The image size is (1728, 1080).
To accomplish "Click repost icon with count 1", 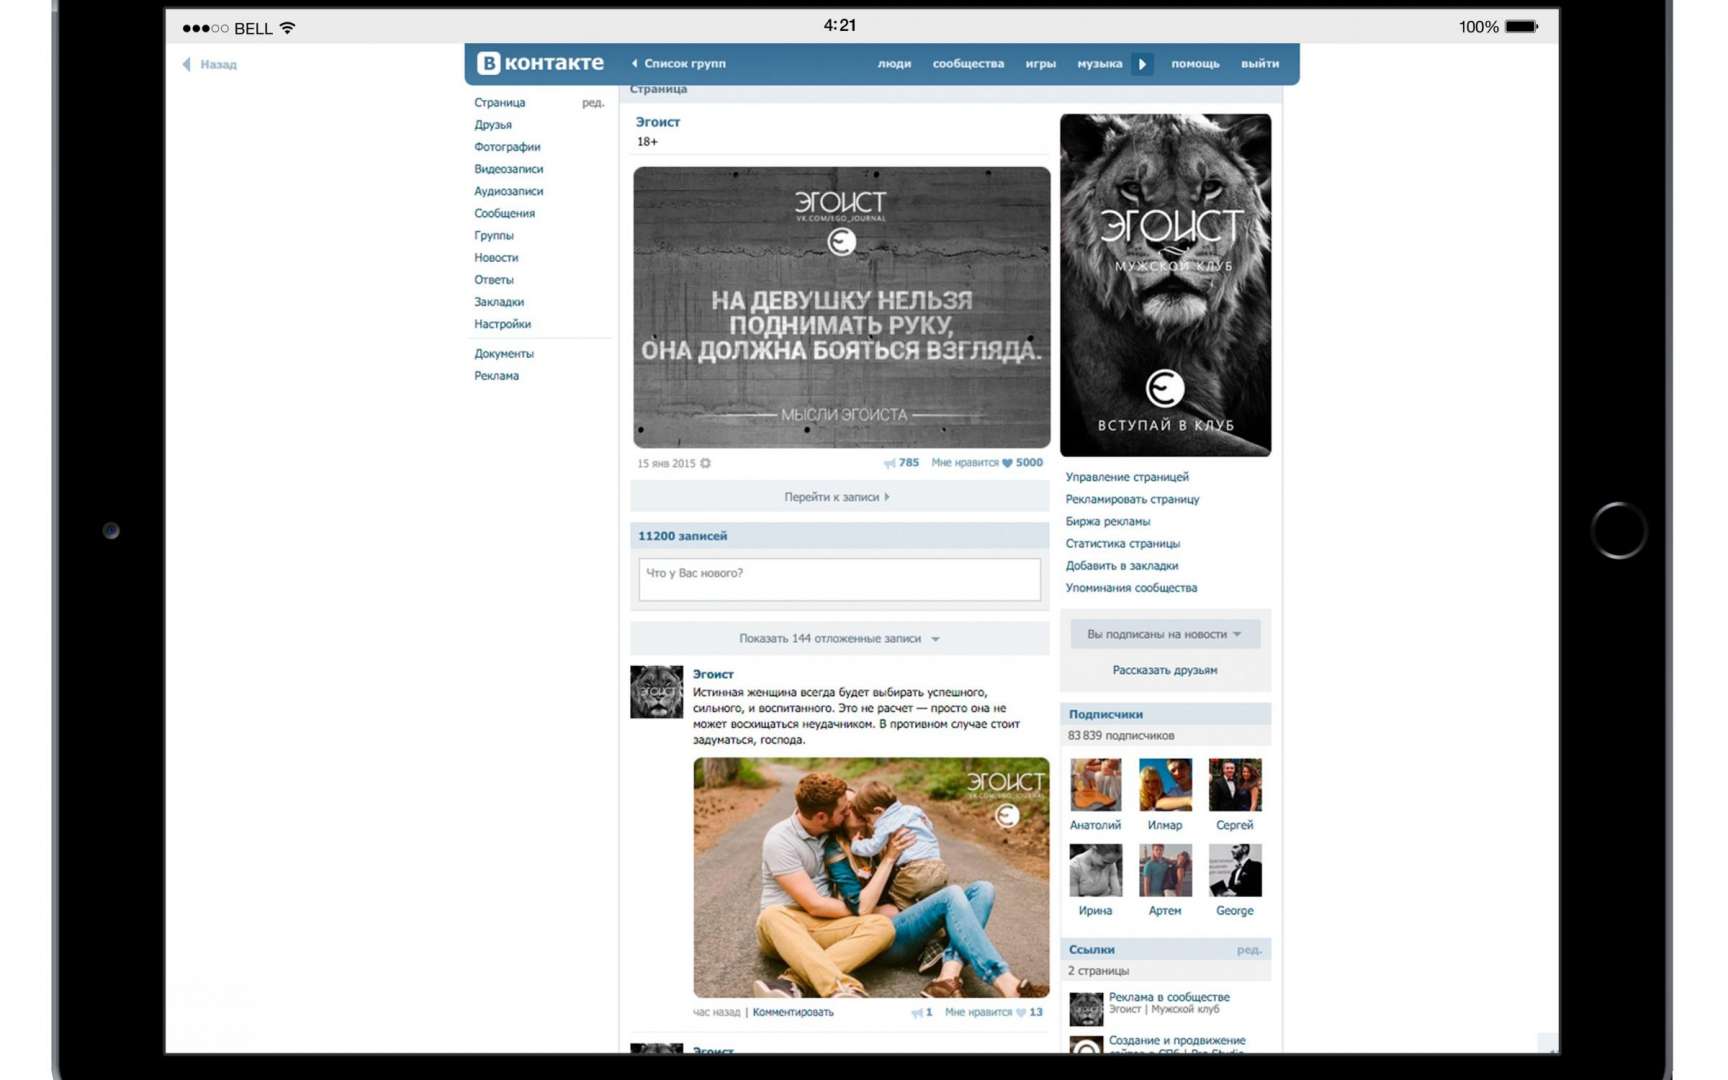I will pyautogui.click(x=917, y=1012).
